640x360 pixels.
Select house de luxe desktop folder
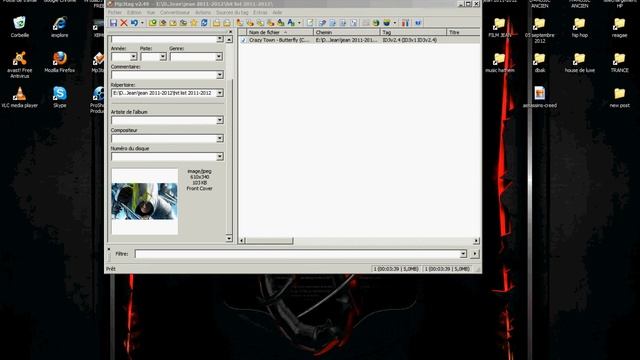(580, 63)
